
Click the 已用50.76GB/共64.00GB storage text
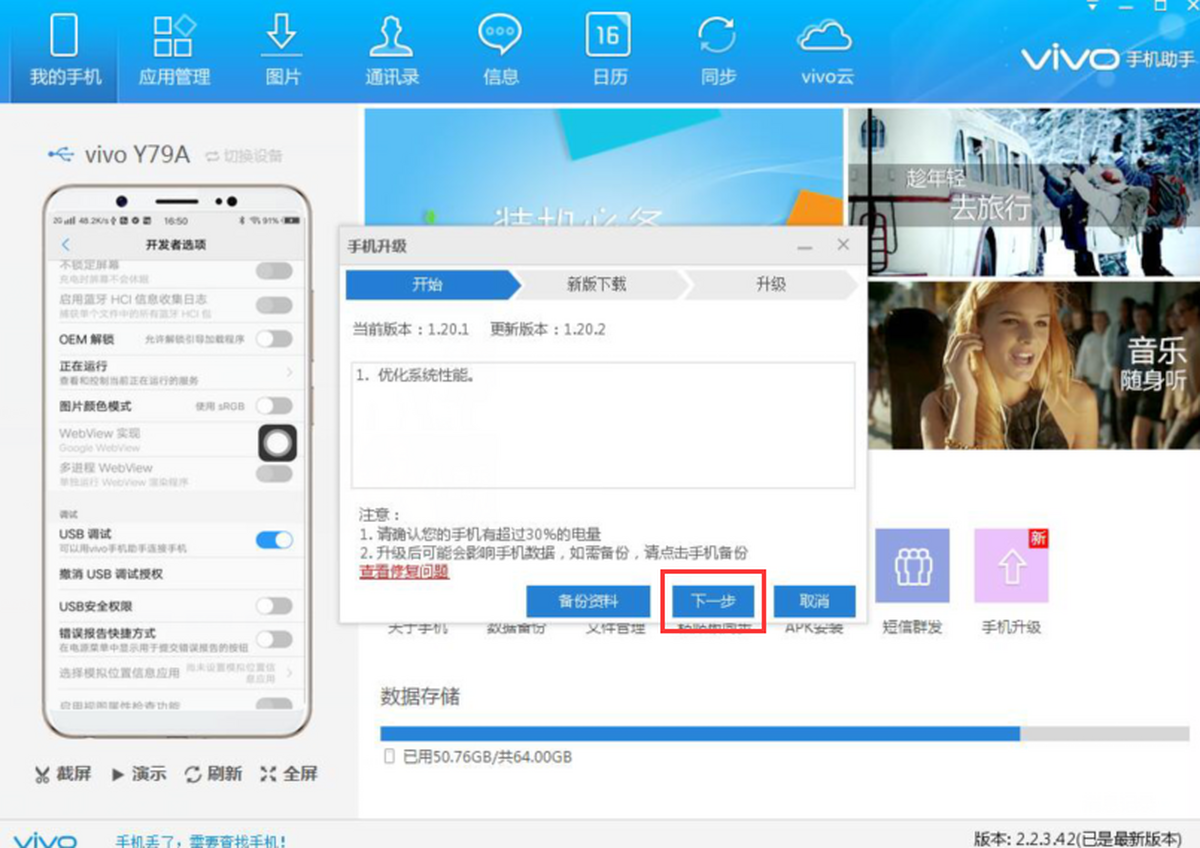(487, 757)
